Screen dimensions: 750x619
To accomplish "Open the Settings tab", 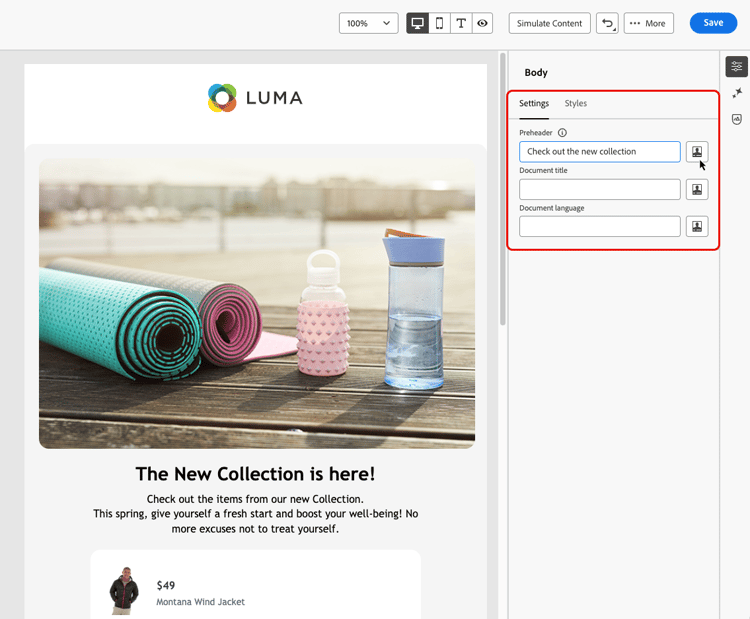I will [x=534, y=103].
